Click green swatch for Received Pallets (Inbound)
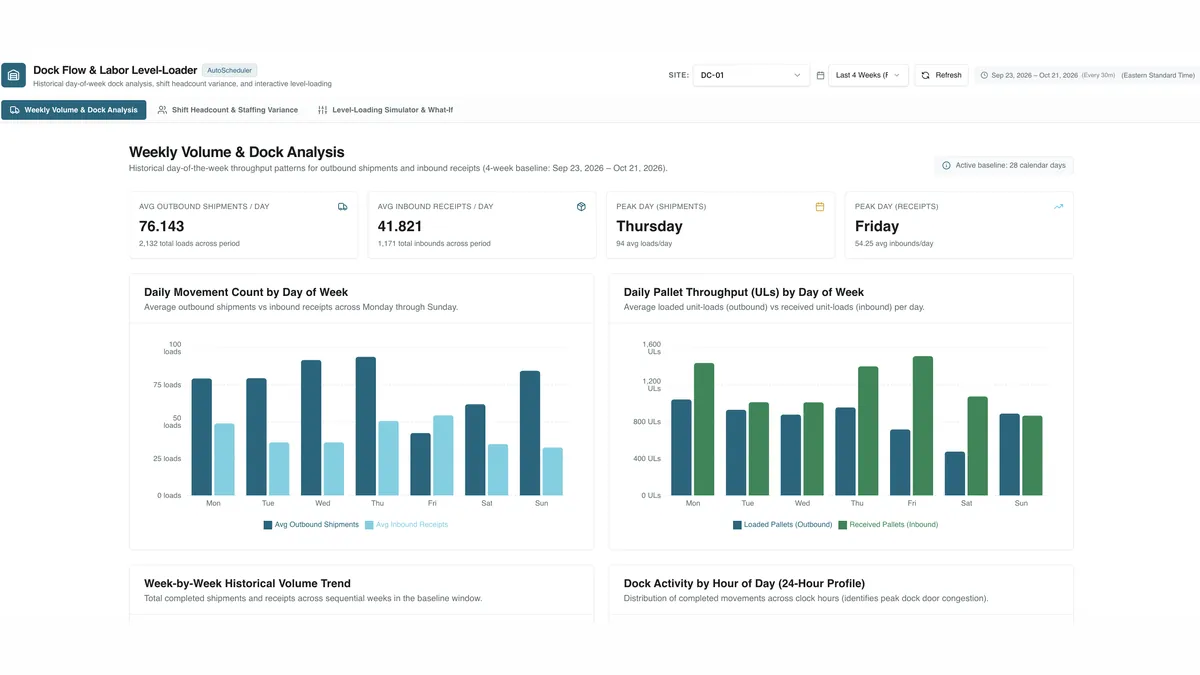Image resolution: width=1200 pixels, height=675 pixels. click(843, 524)
